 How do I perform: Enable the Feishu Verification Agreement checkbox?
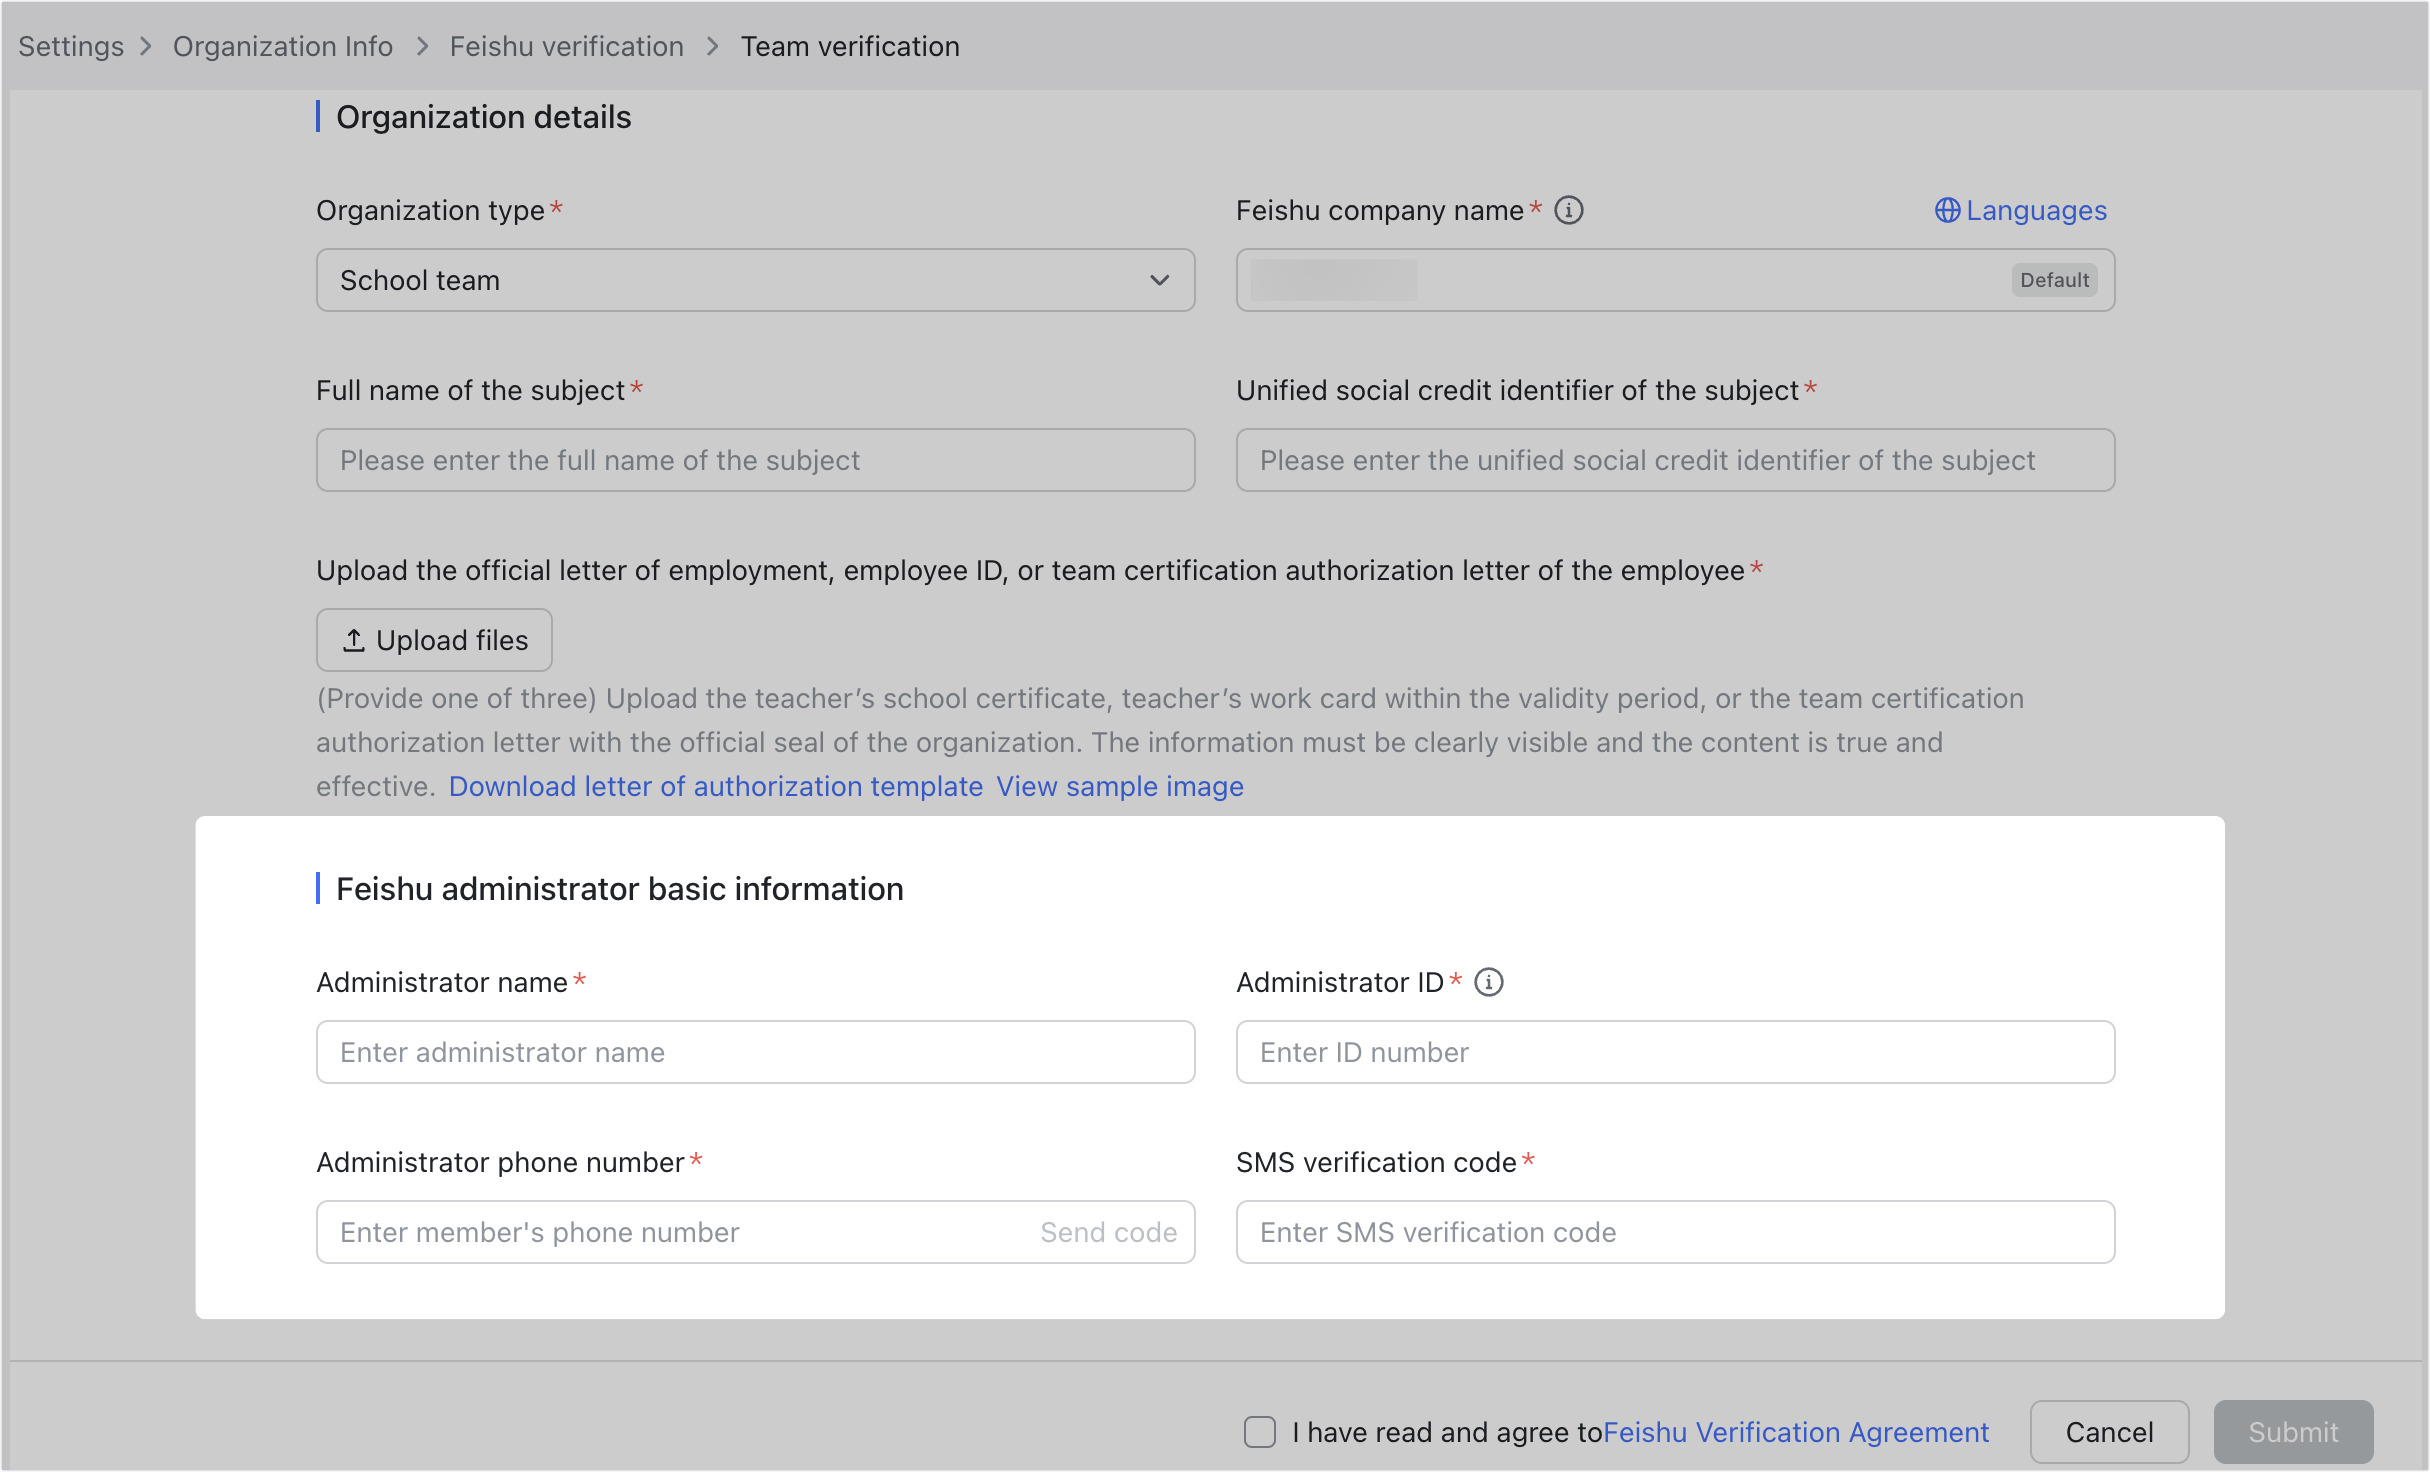point(1259,1432)
